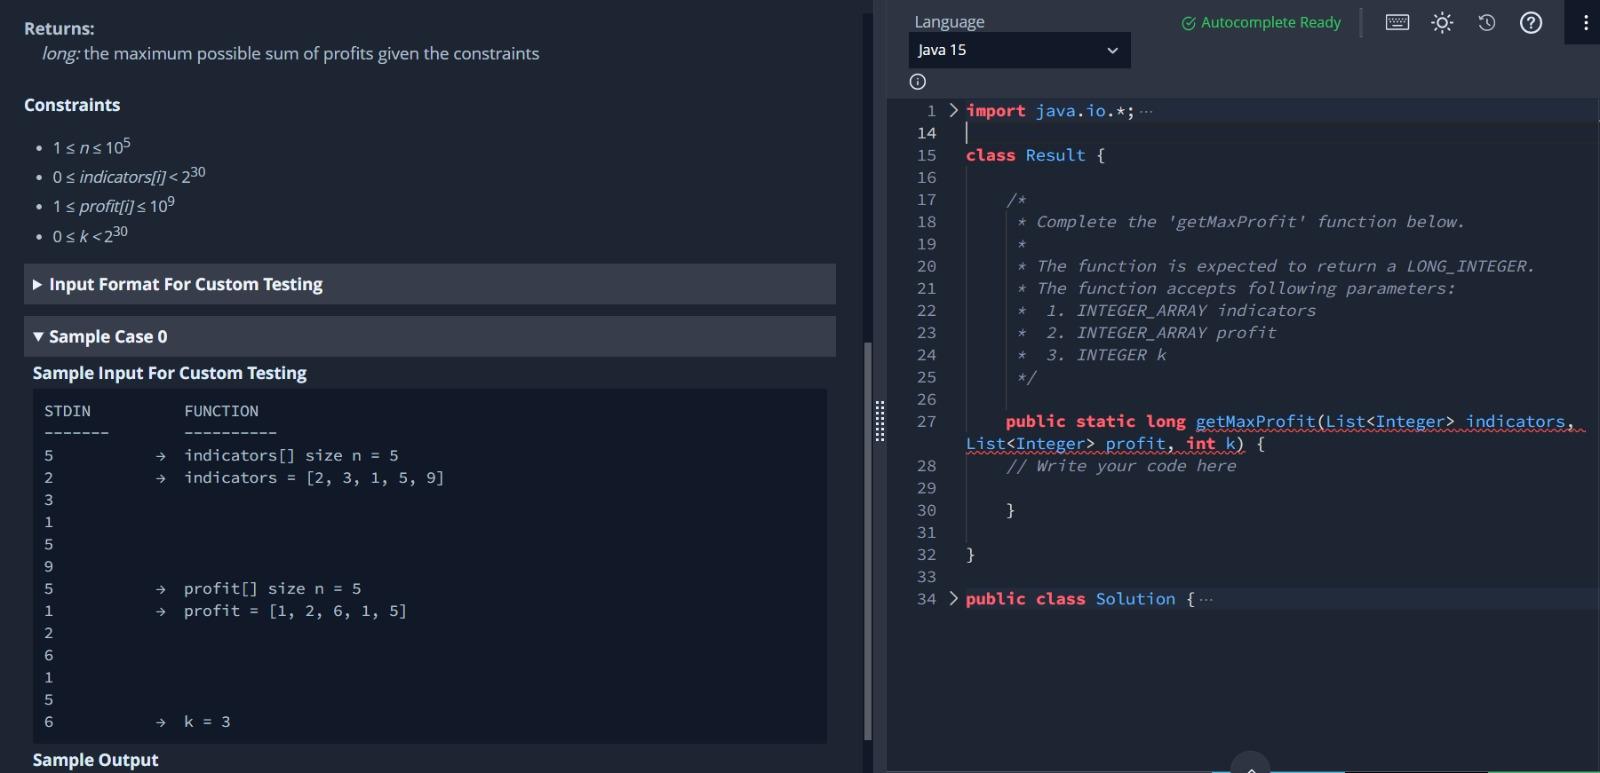The height and width of the screenshot is (773, 1600).
Task: Click line number 27 in the gutter
Action: coord(926,421)
